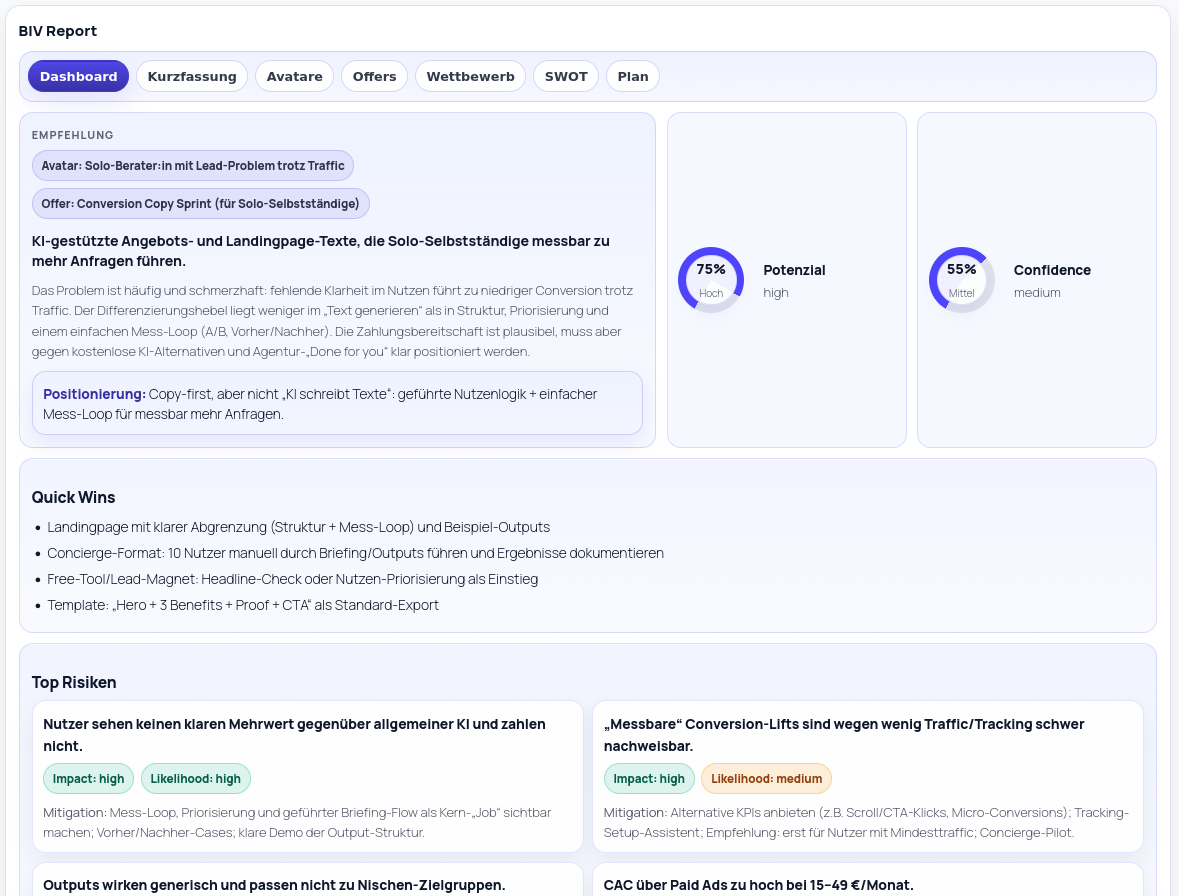Viewport: 1179px width, 896px height.
Task: Click the Likelihood: high badge
Action: pos(196,778)
